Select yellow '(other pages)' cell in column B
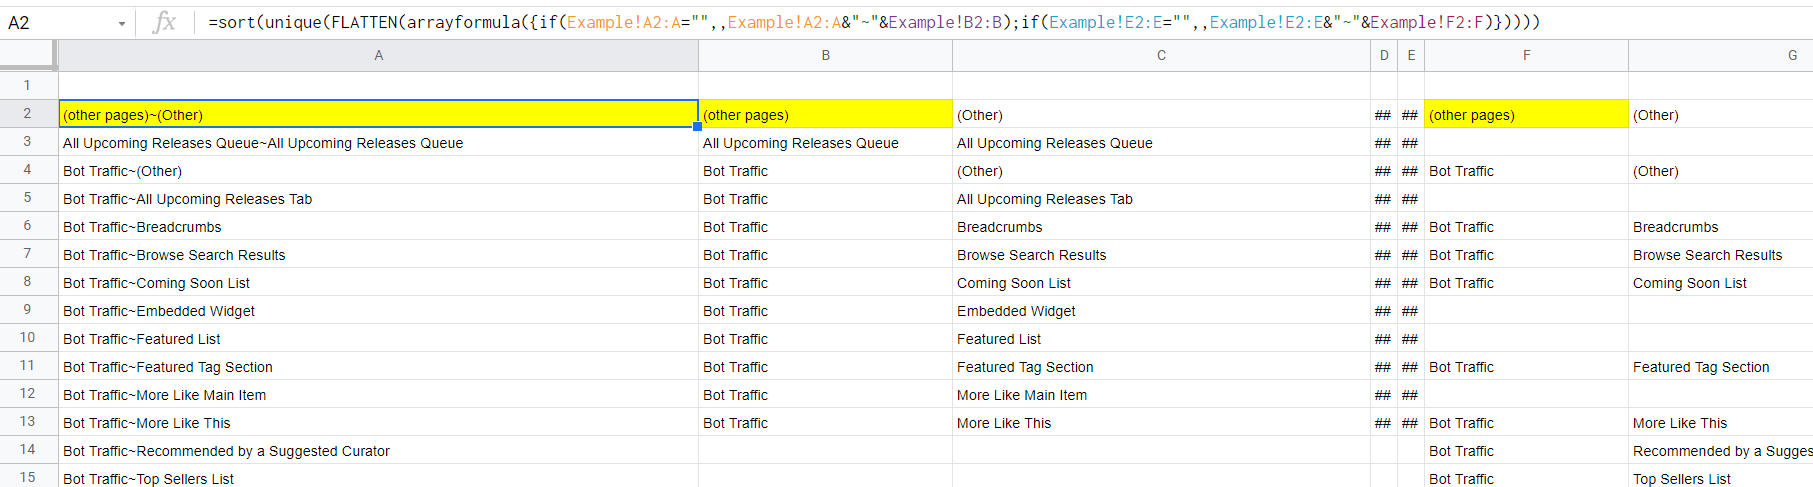The width and height of the screenshot is (1813, 487). click(826, 114)
